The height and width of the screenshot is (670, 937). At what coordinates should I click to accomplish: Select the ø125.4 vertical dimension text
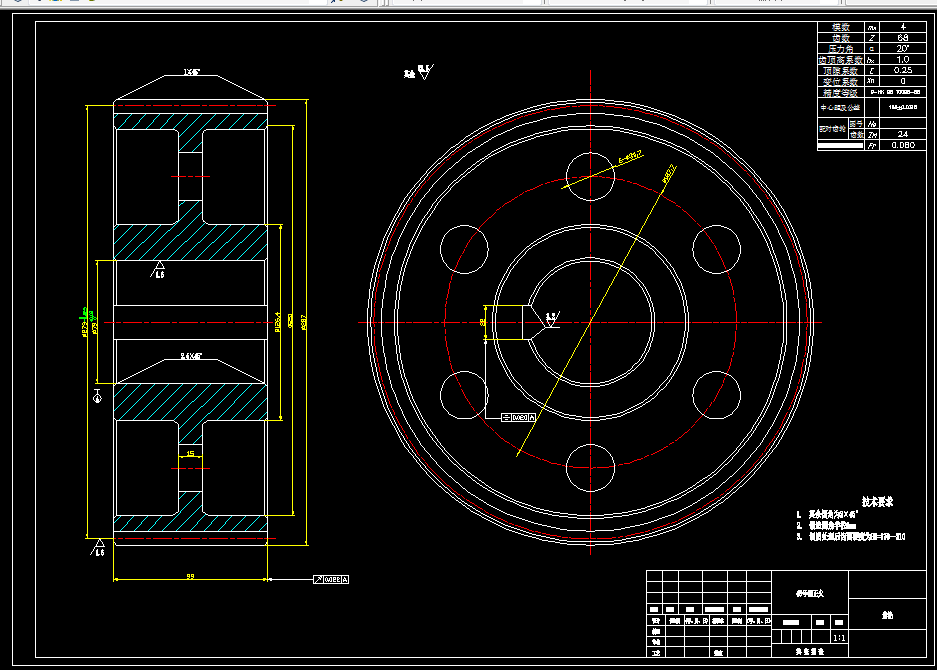tap(277, 322)
